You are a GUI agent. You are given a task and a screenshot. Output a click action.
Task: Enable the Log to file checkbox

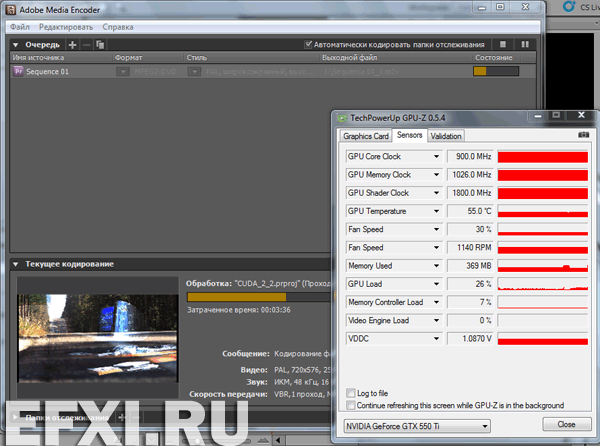351,393
